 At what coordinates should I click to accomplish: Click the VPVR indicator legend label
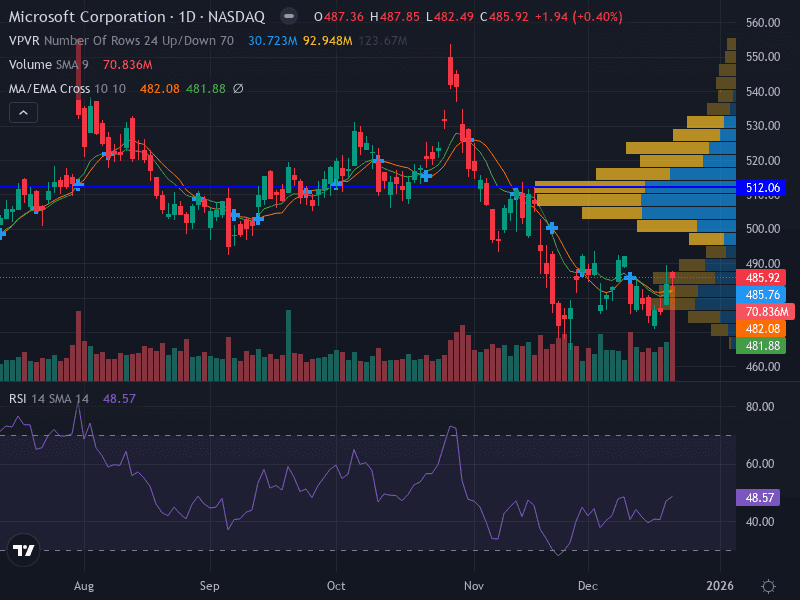pos(24,41)
